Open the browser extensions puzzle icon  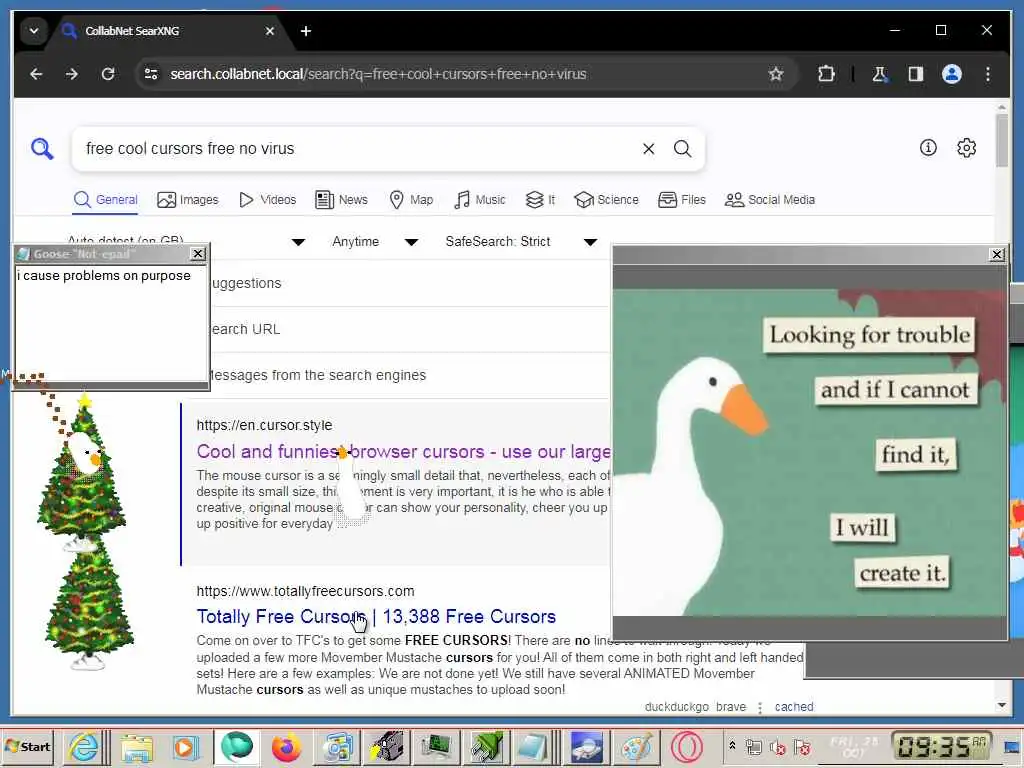pos(826,74)
